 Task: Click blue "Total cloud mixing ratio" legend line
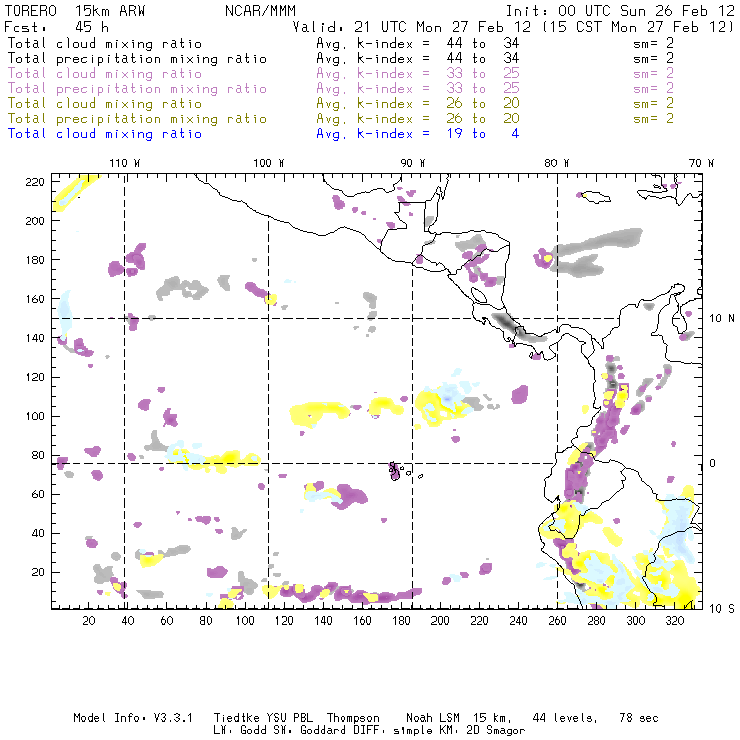[x=105, y=134]
